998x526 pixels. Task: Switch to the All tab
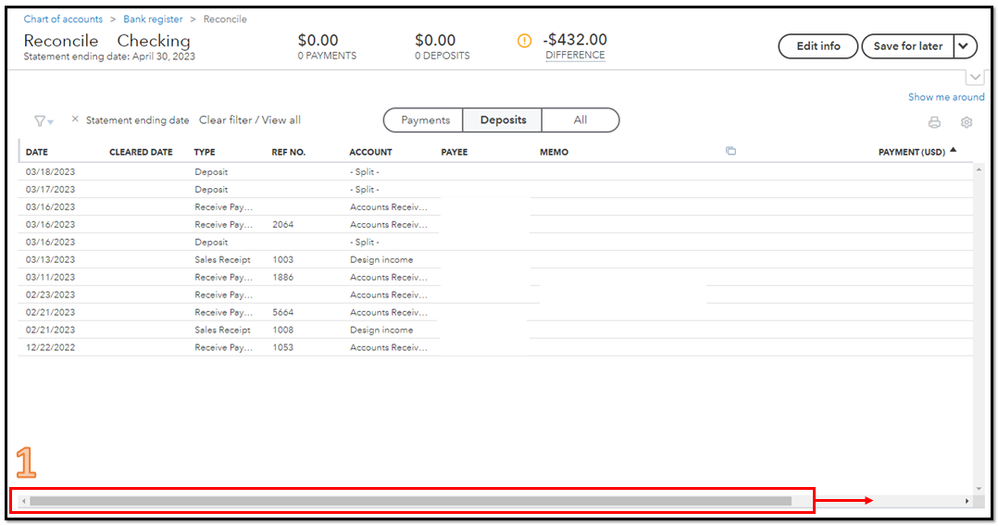[x=580, y=120]
